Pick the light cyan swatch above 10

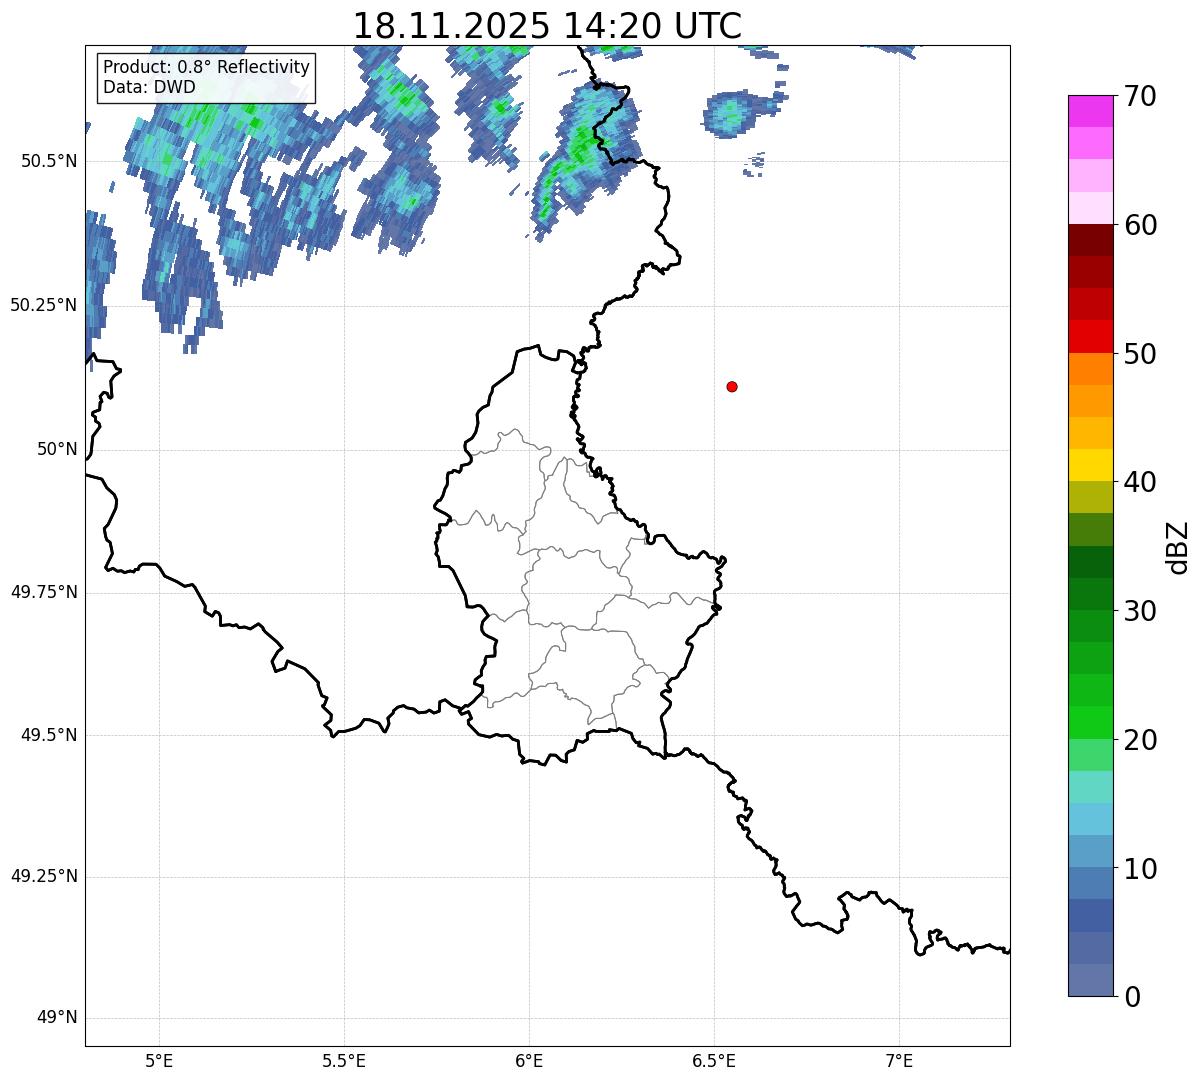tap(1090, 819)
